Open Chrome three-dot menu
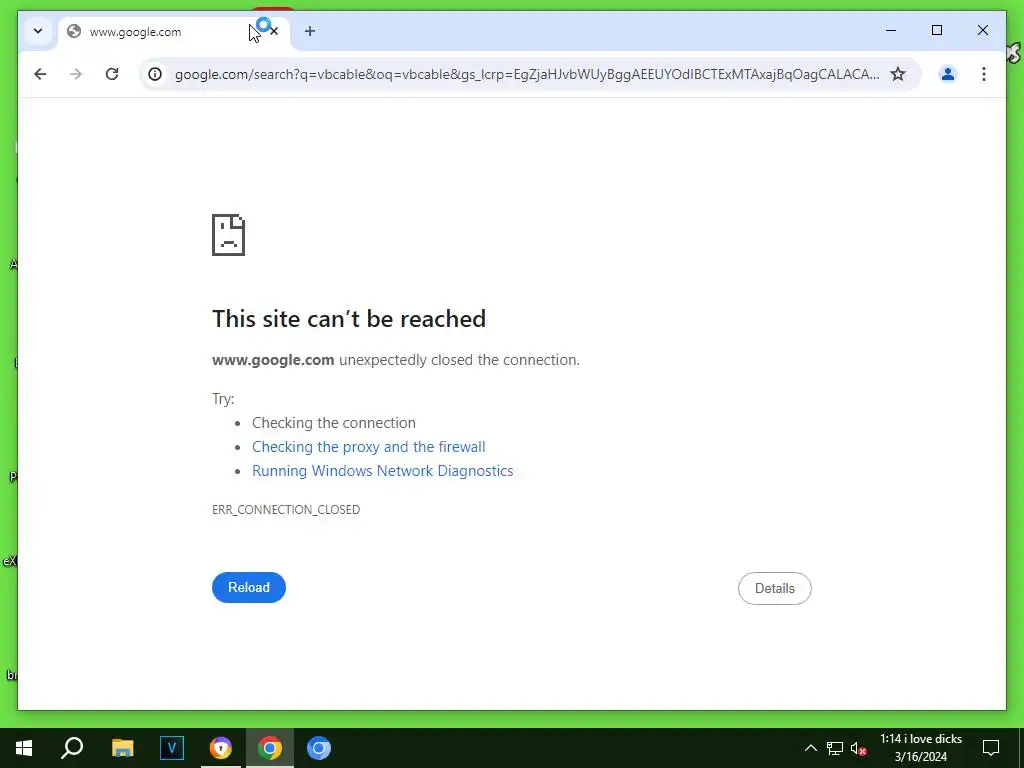 point(984,74)
